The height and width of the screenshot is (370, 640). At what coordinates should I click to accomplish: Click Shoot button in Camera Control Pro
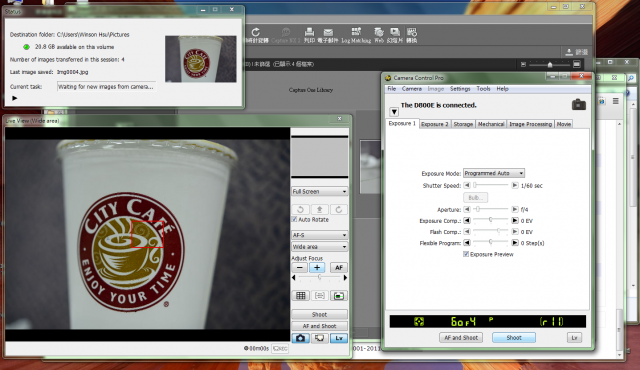pyautogui.click(x=514, y=338)
